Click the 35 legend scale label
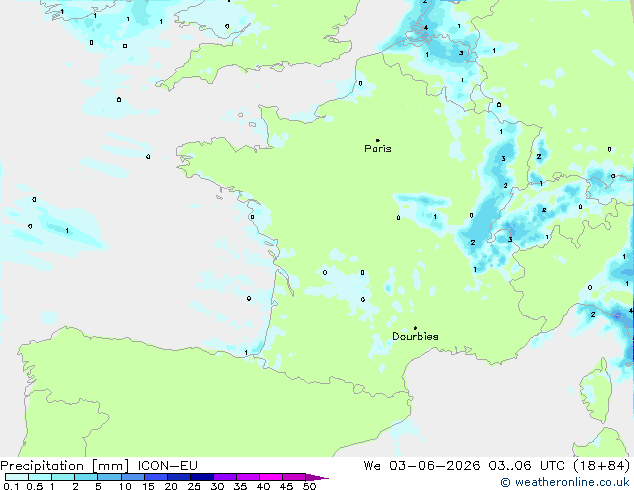The height and width of the screenshot is (490, 634). (x=241, y=486)
